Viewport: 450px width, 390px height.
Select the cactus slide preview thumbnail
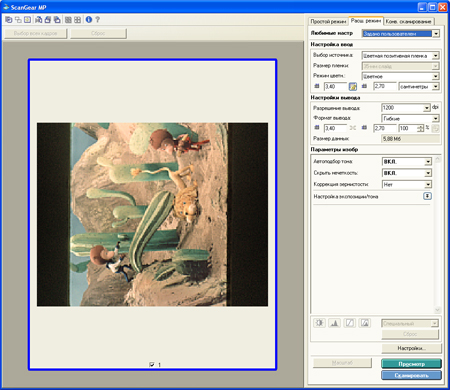tap(152, 214)
